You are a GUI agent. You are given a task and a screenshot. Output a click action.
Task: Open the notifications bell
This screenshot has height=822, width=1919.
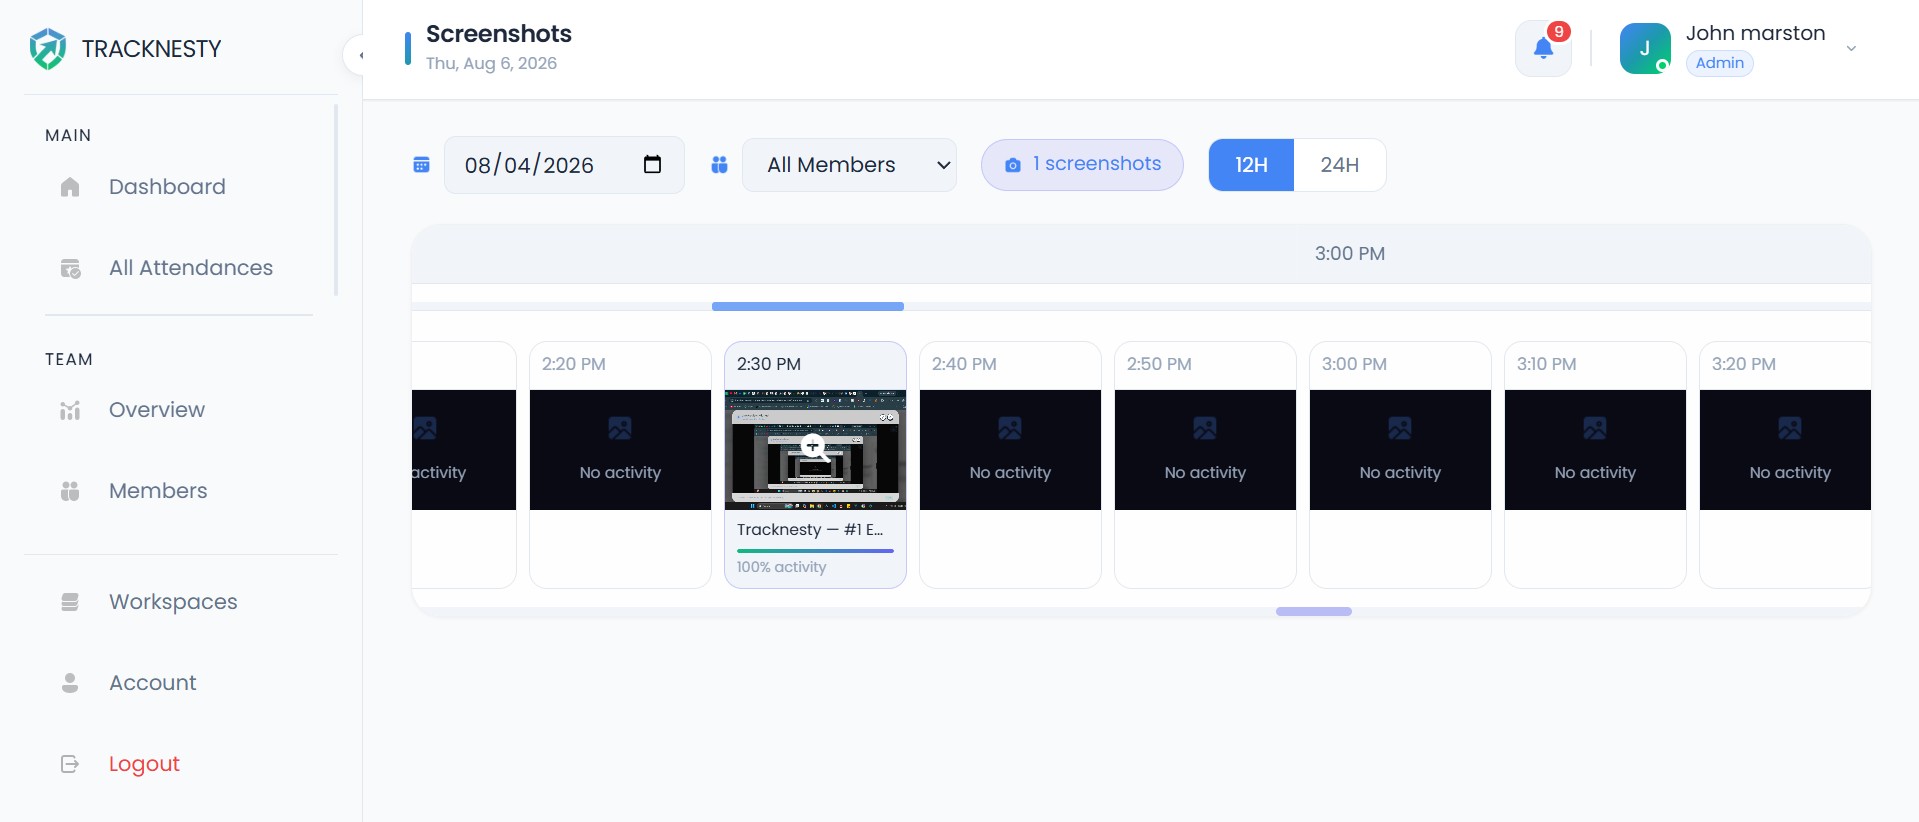(1543, 48)
